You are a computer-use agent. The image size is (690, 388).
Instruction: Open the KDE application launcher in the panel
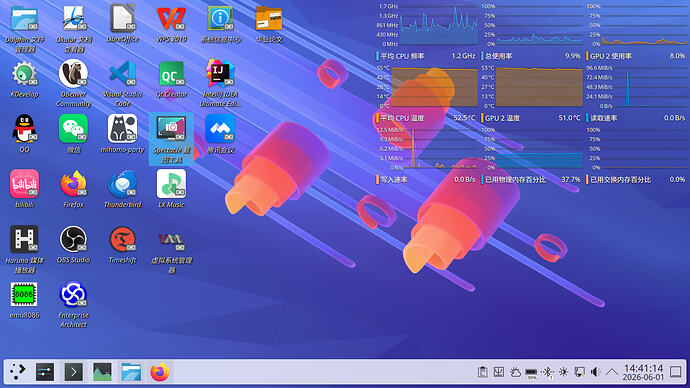click(18, 372)
